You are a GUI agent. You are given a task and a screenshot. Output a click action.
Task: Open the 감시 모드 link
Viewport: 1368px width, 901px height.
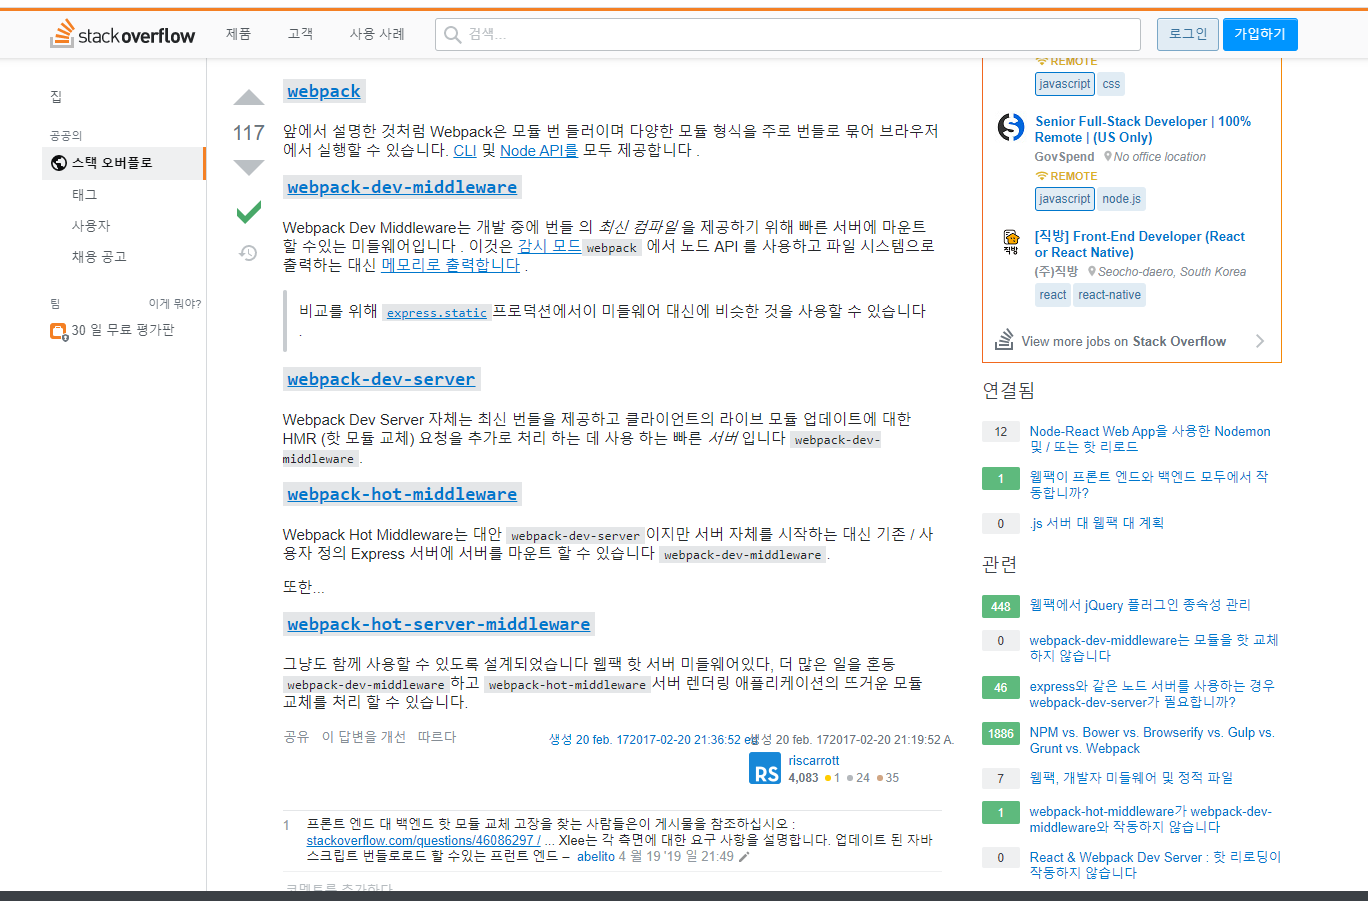click(x=549, y=246)
